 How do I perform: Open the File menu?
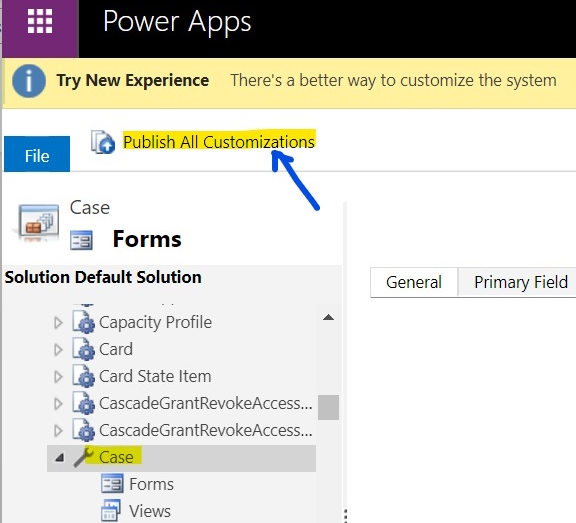tap(37, 154)
